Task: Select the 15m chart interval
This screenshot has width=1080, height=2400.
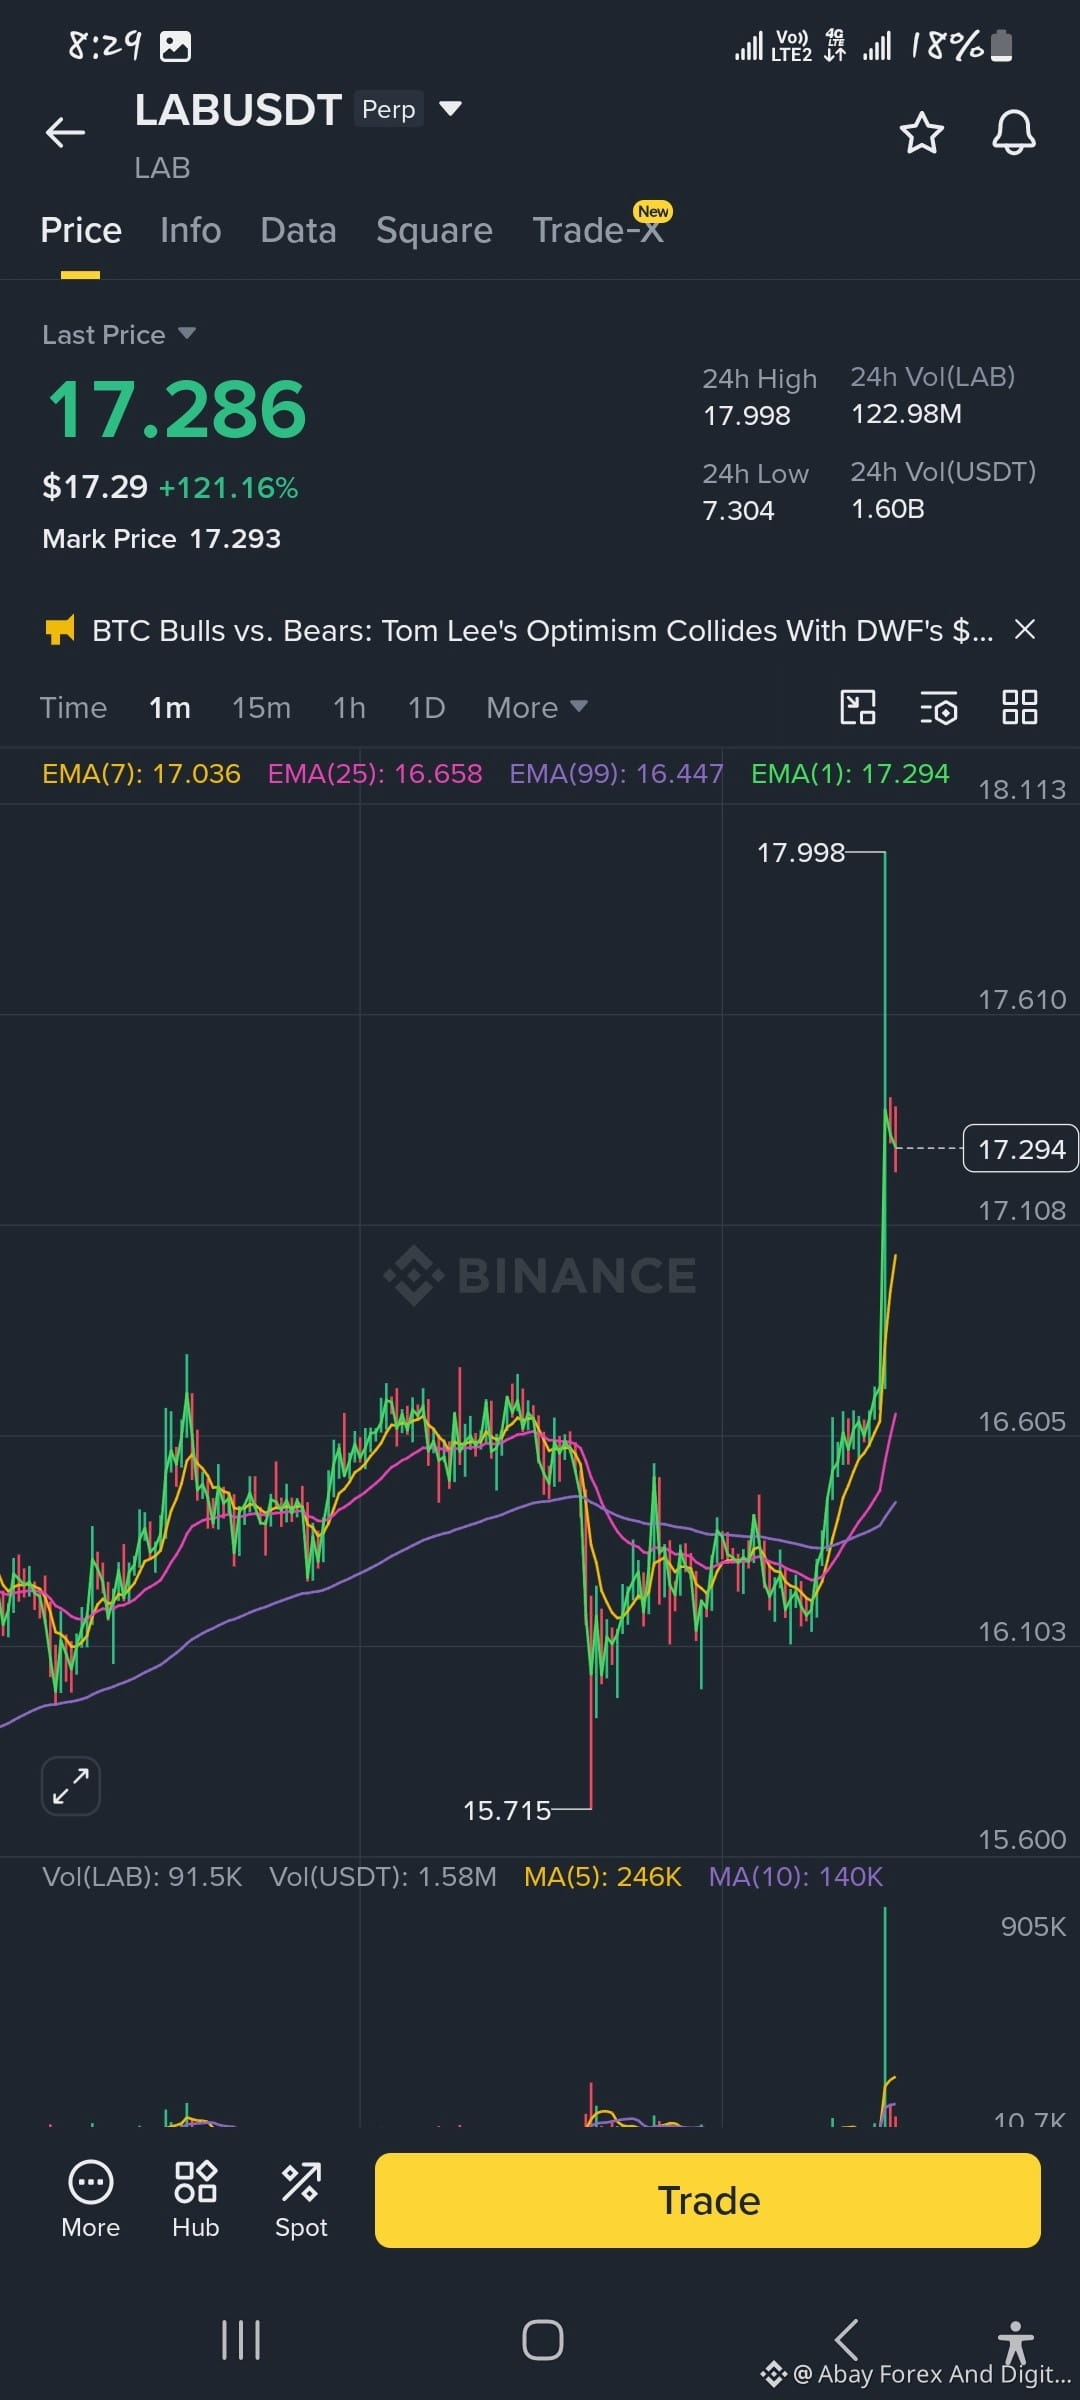Action: point(262,707)
